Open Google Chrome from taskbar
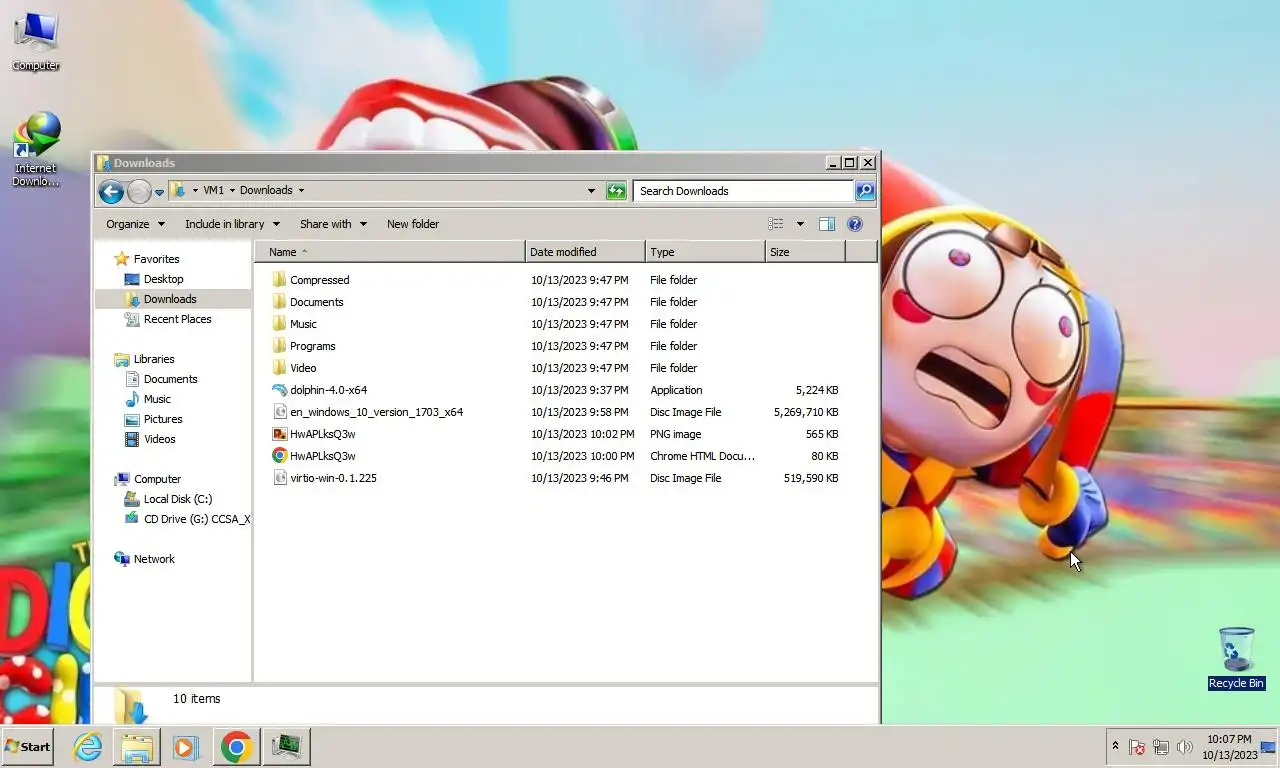 [236, 747]
